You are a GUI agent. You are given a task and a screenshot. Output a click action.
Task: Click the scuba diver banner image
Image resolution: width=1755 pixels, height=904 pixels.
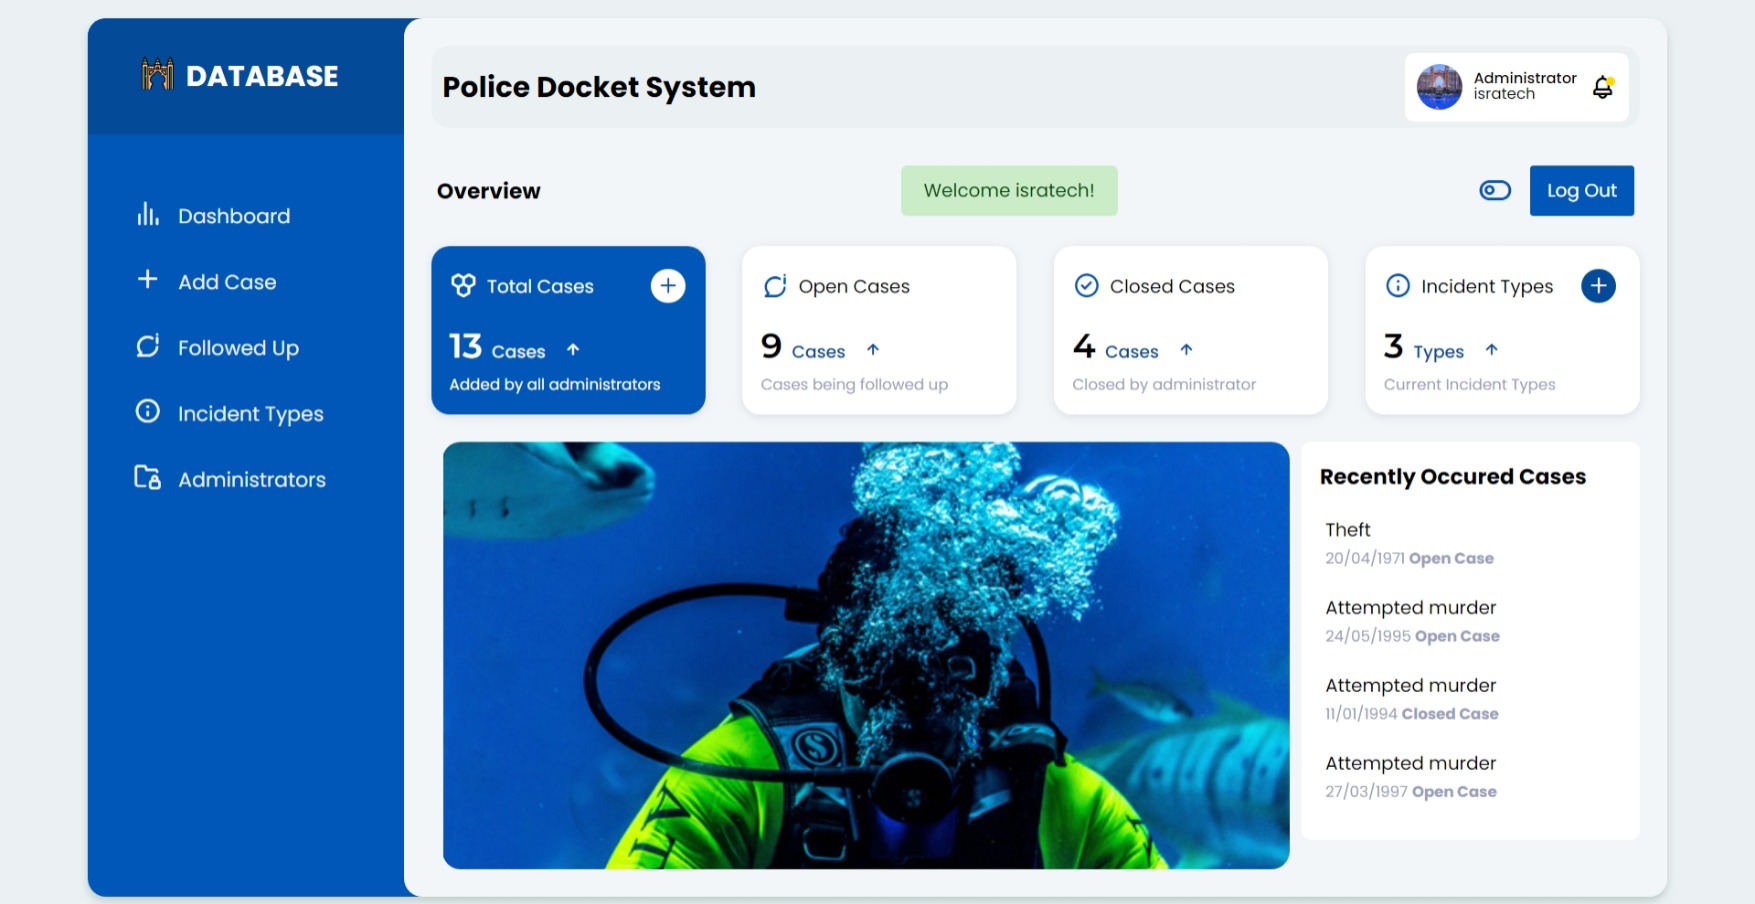(x=866, y=655)
